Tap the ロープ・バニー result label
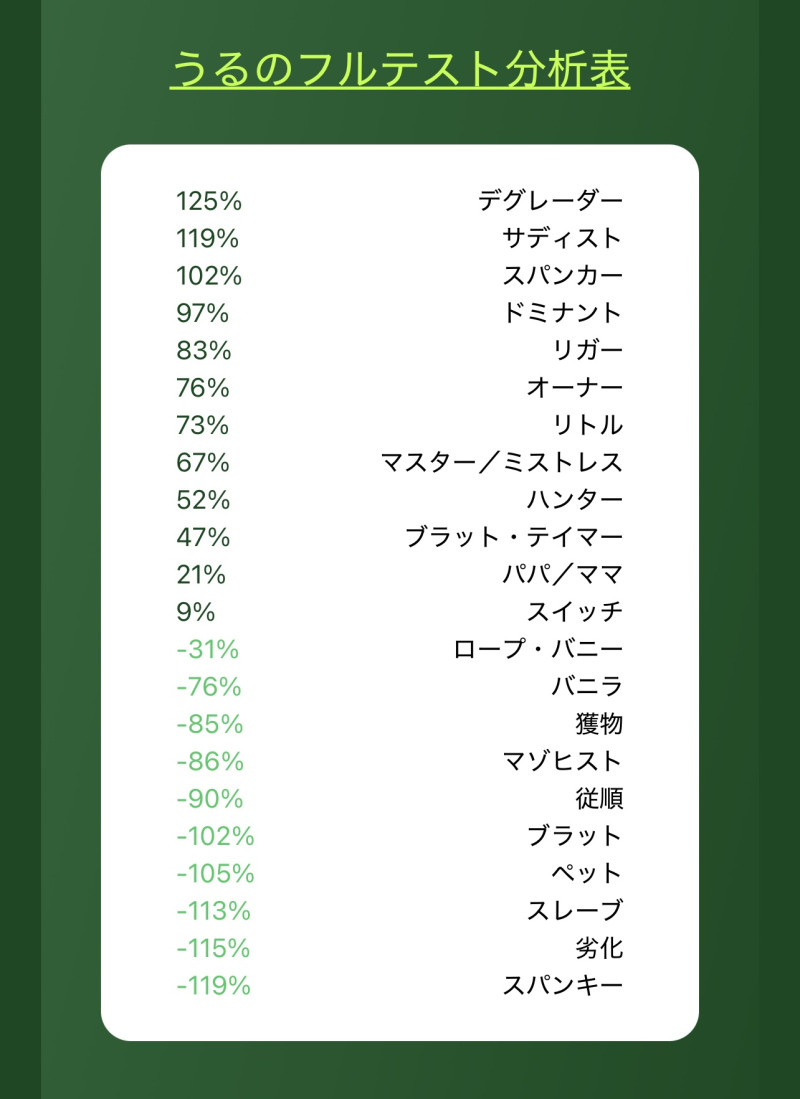Viewport: 800px width, 1099px height. pyautogui.click(x=538, y=649)
